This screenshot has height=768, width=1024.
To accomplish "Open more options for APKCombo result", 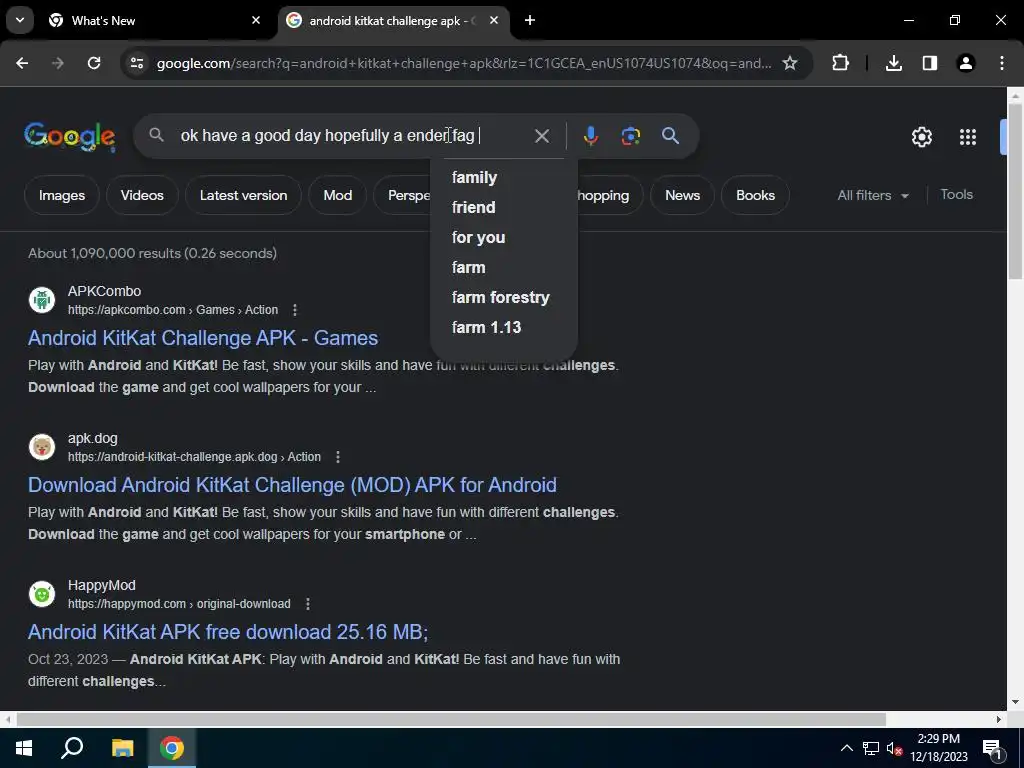I will click(295, 310).
